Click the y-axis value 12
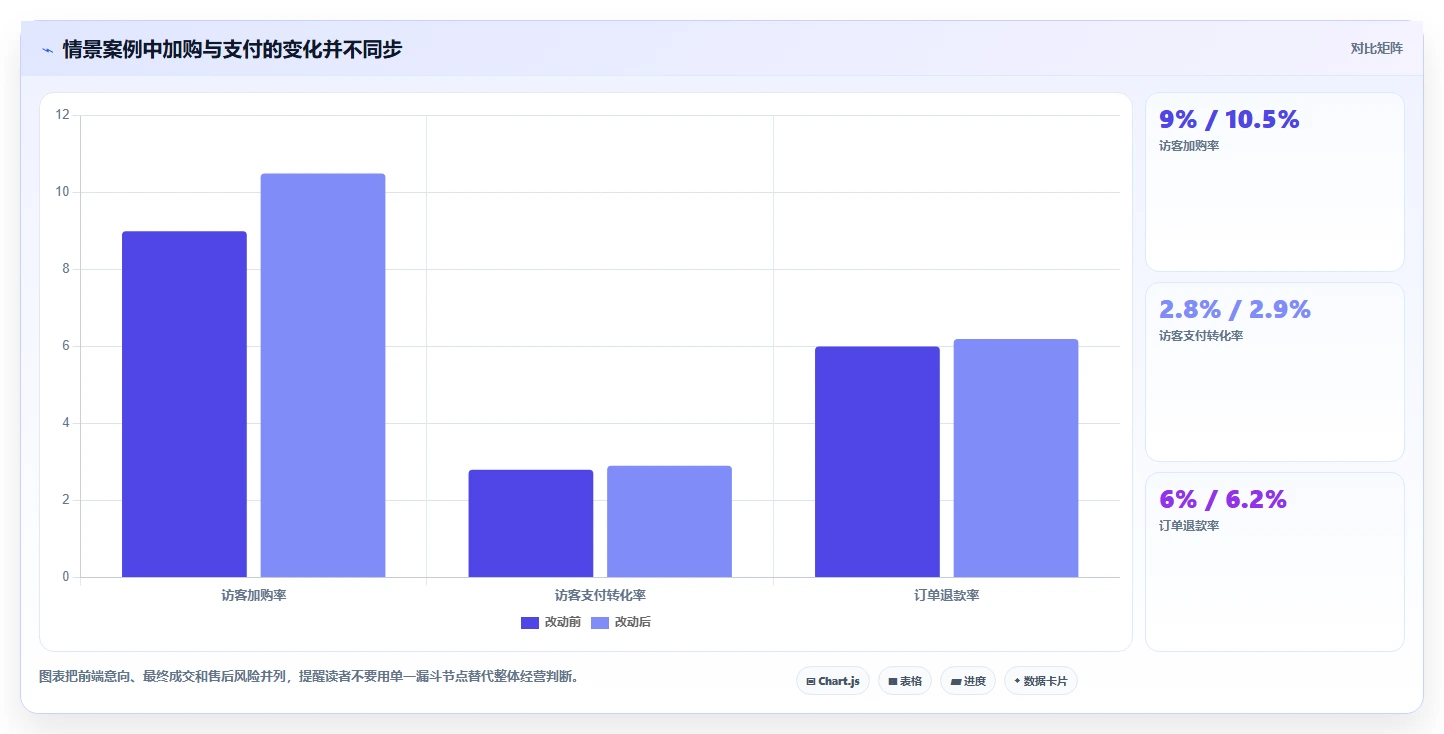The image size is (1444, 734). tap(63, 115)
